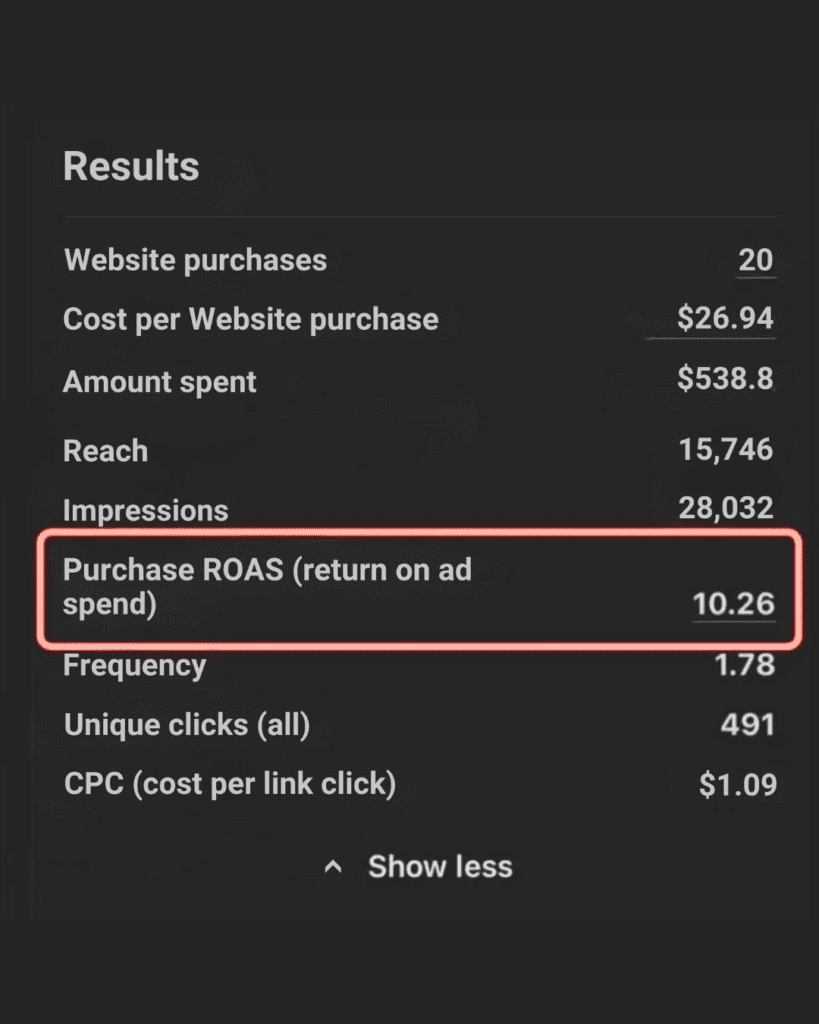Viewport: 819px width, 1024px height.
Task: Select the 491 unique clicks value
Action: coord(747,724)
